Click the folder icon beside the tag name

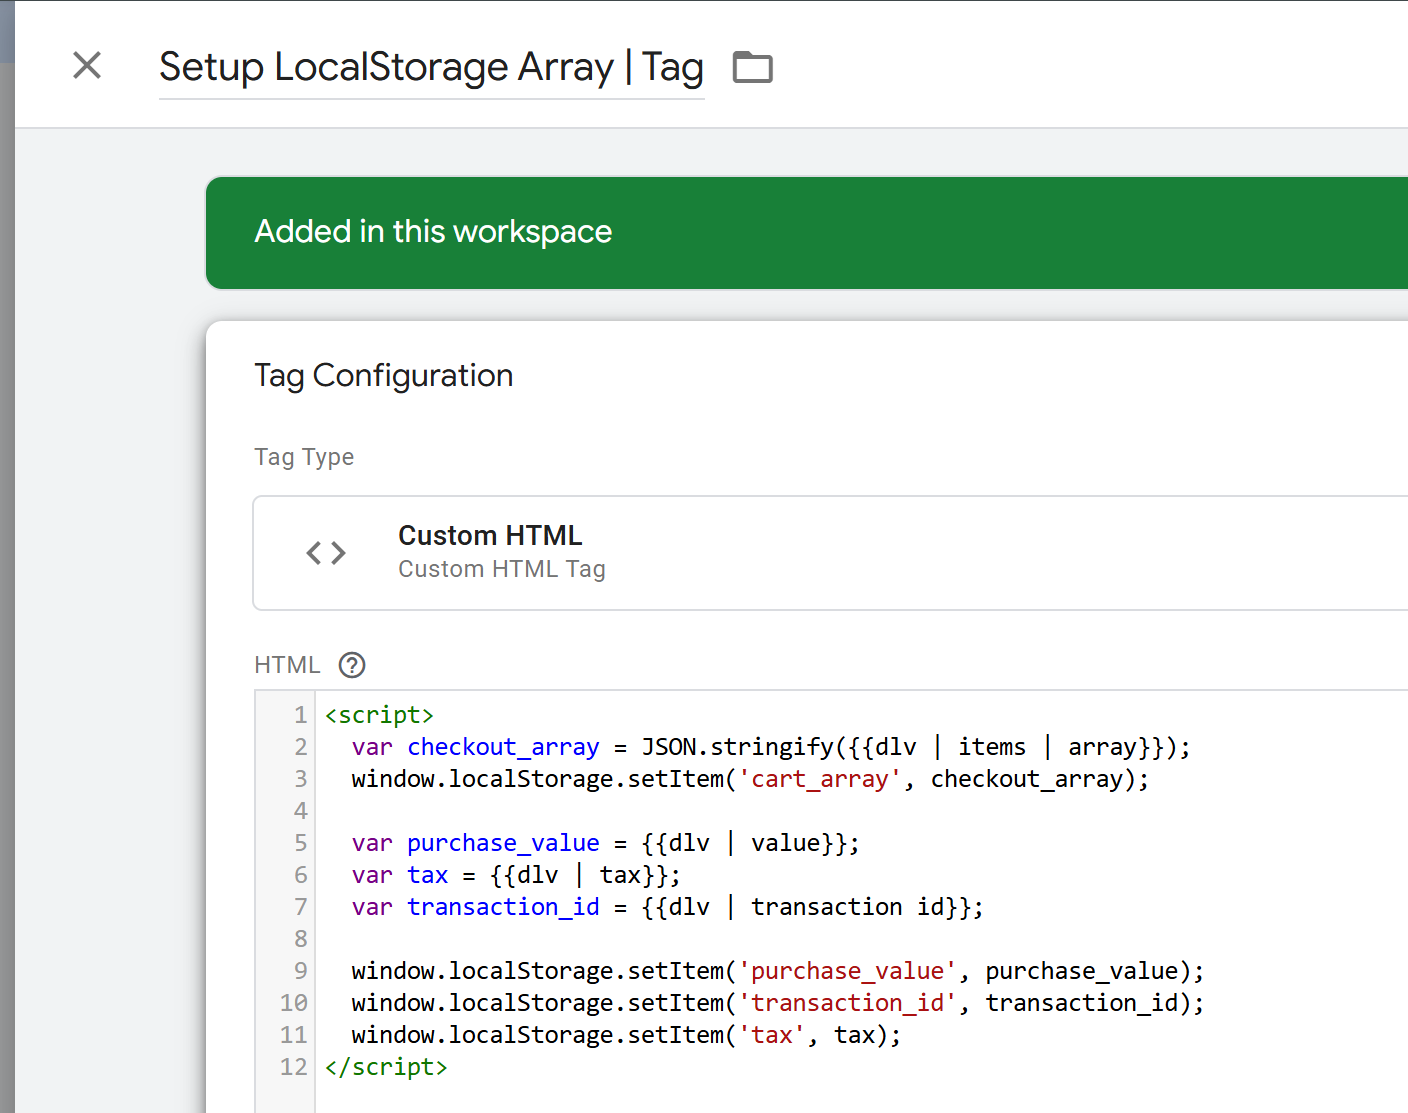(752, 67)
